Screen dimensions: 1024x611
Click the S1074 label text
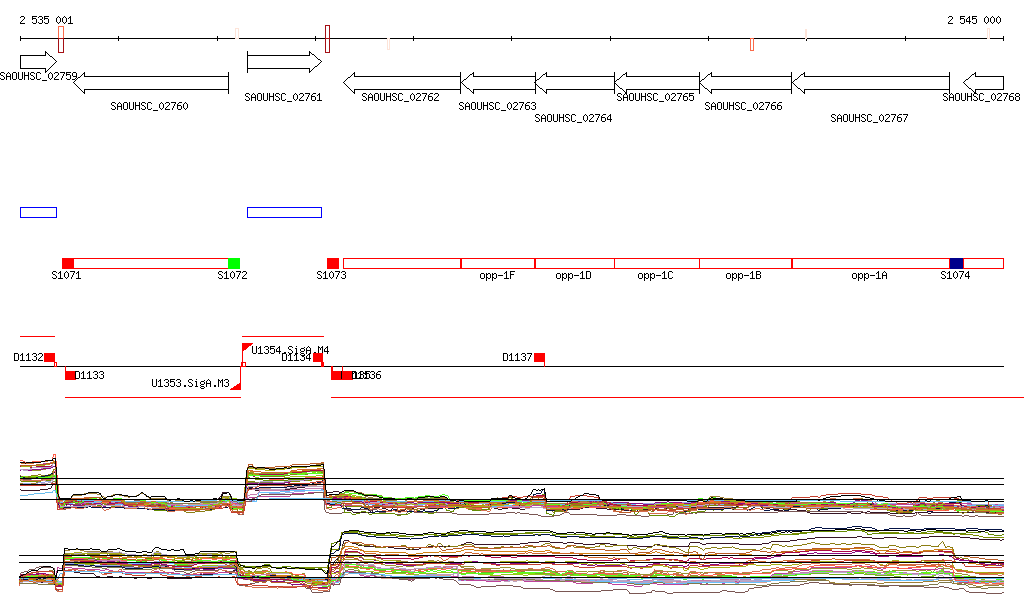tap(955, 275)
